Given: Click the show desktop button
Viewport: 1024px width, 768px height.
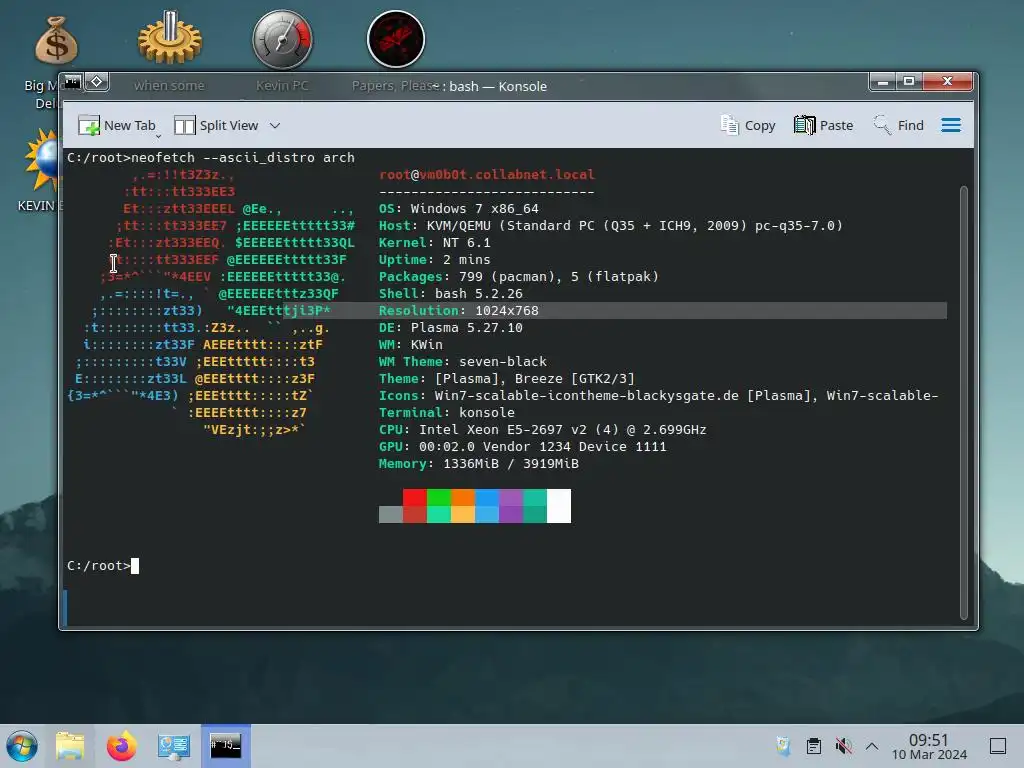Looking at the screenshot, I should click(998, 746).
